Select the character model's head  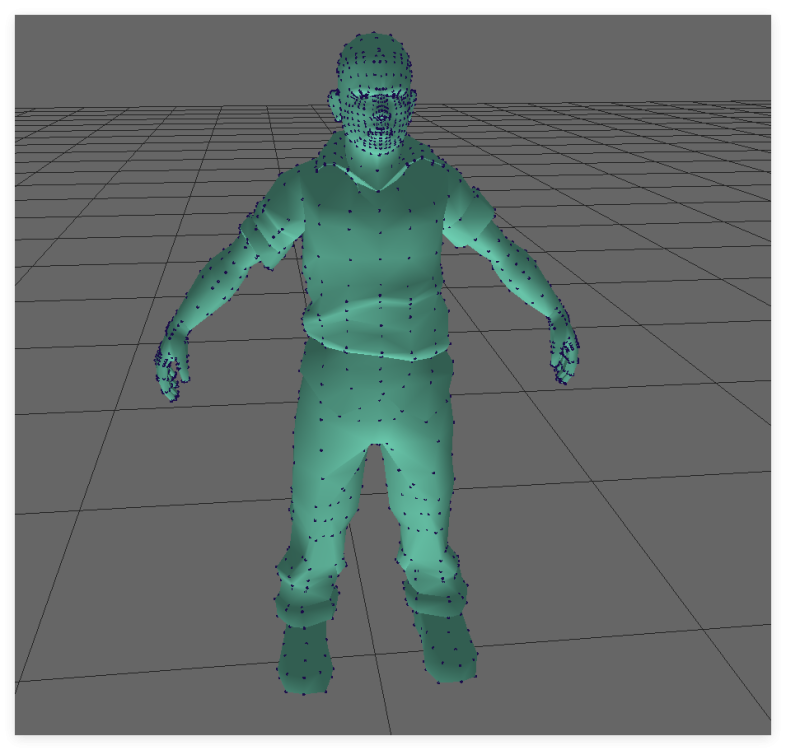(373, 93)
